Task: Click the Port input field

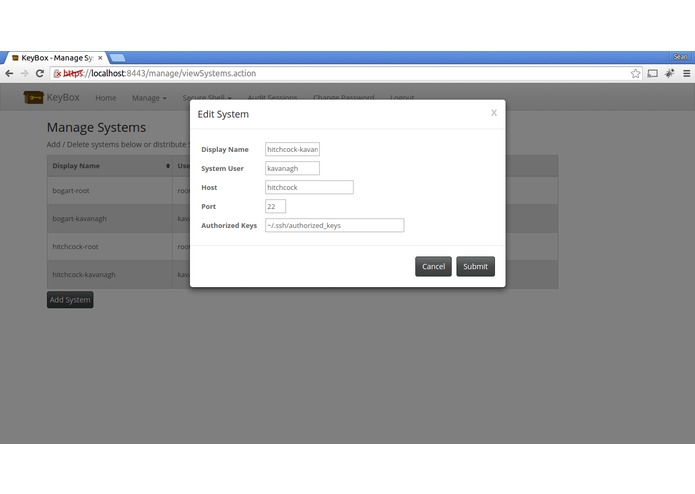Action: coord(275,206)
